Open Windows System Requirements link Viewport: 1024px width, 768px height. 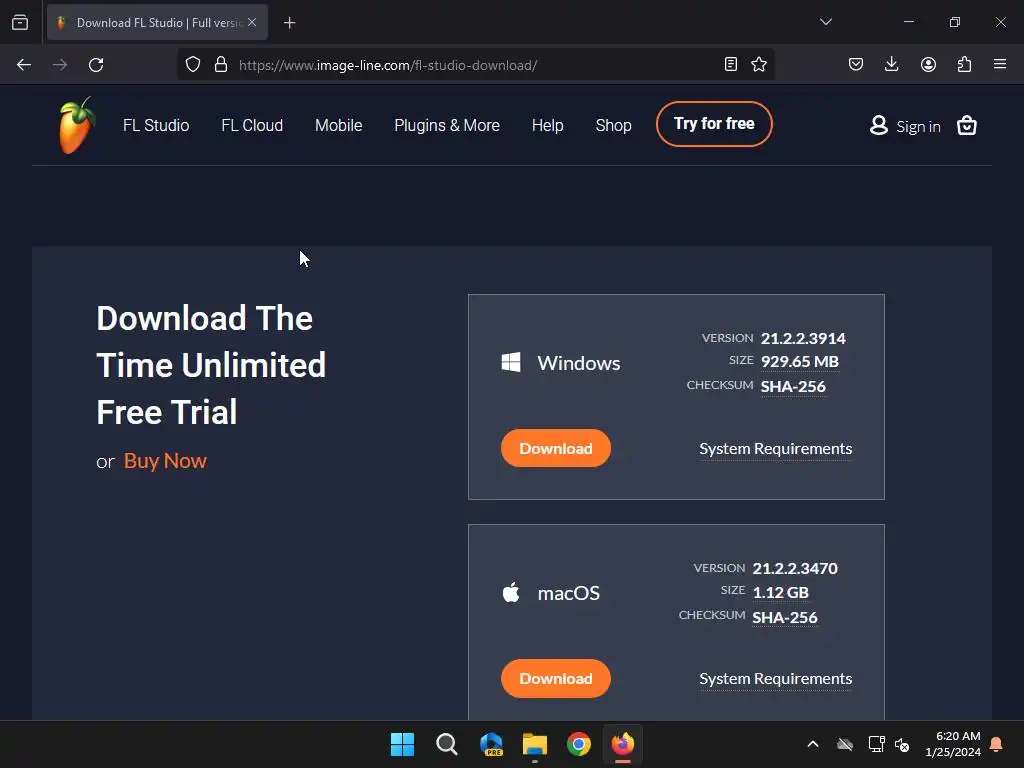776,449
